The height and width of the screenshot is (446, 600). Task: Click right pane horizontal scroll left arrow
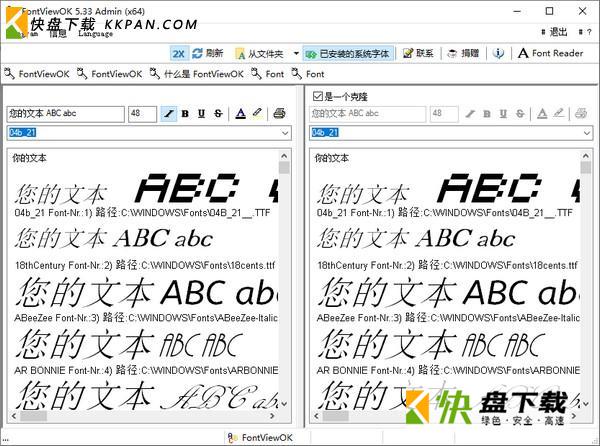coord(316,416)
